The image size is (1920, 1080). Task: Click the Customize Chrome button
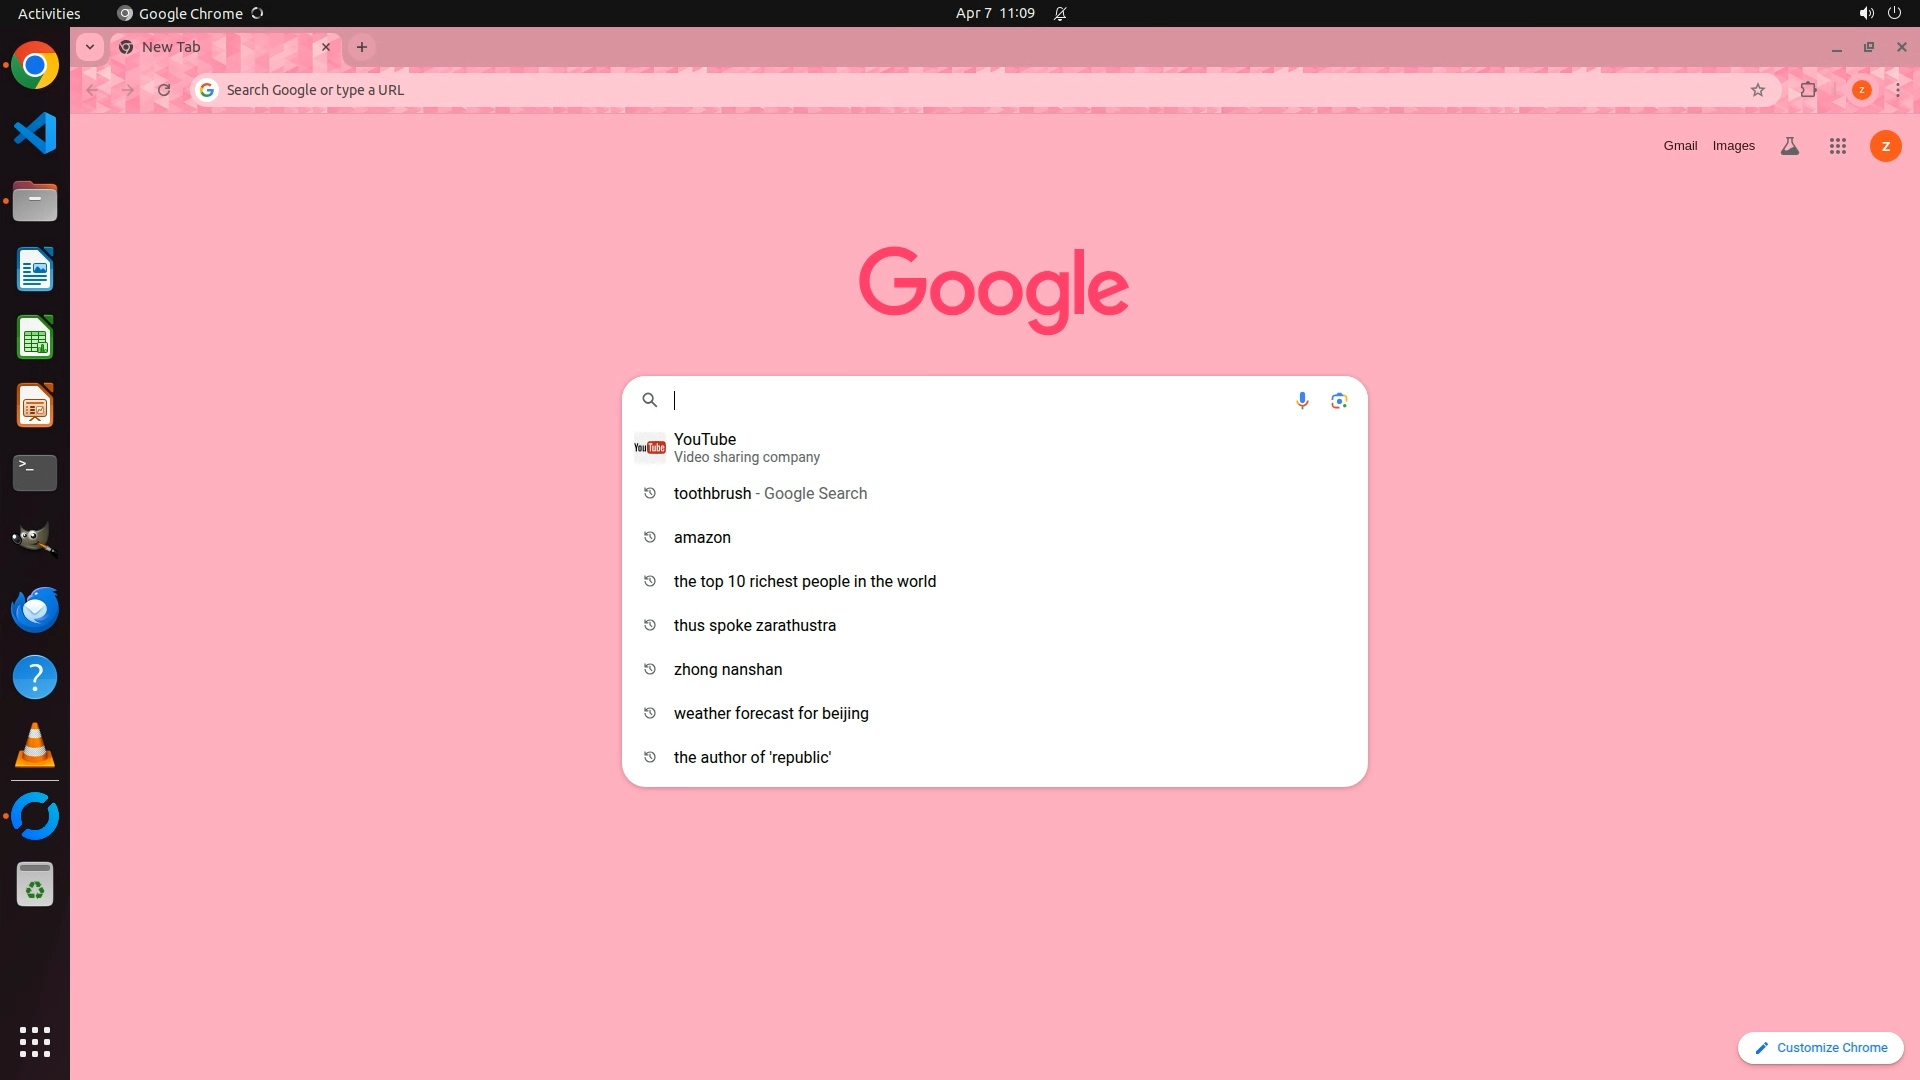click(1820, 1047)
